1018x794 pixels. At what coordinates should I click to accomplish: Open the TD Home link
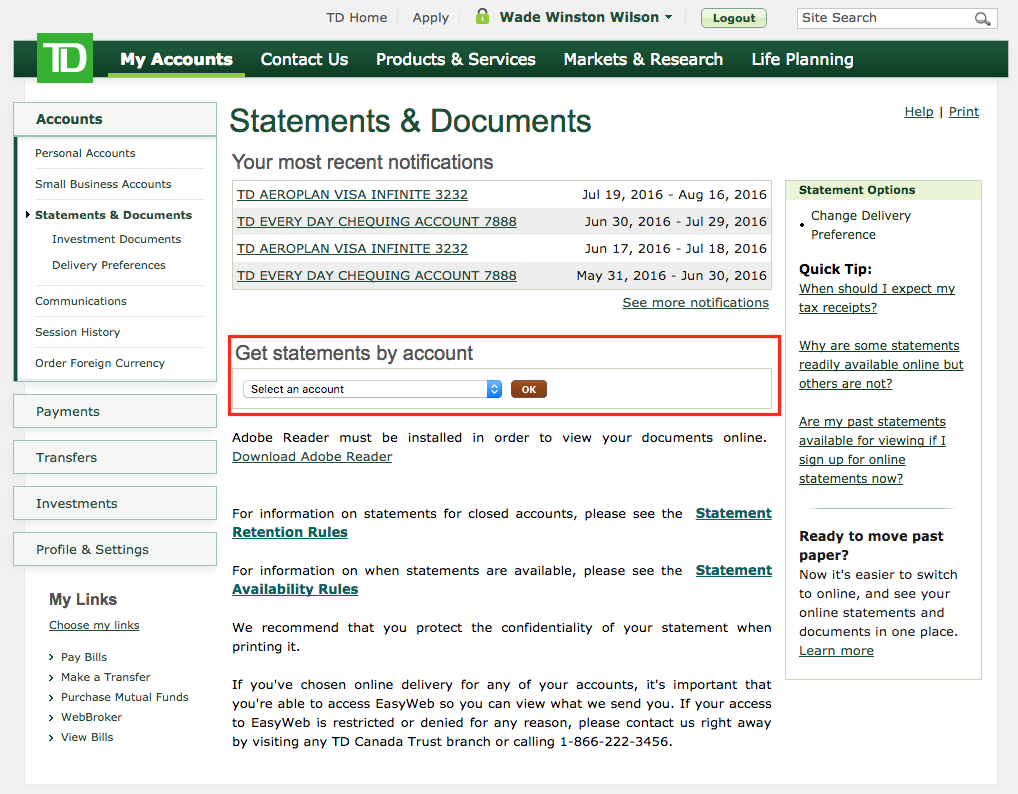pyautogui.click(x=356, y=18)
